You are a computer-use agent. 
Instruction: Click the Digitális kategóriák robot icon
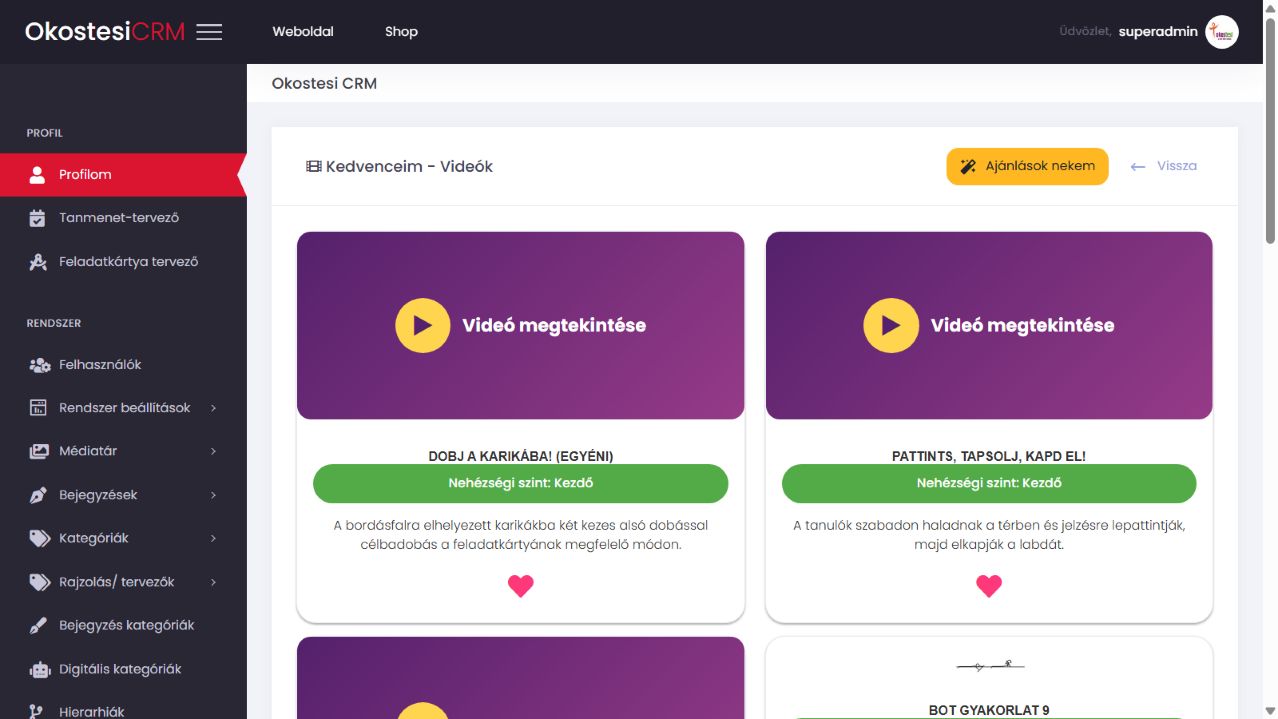[x=39, y=669]
